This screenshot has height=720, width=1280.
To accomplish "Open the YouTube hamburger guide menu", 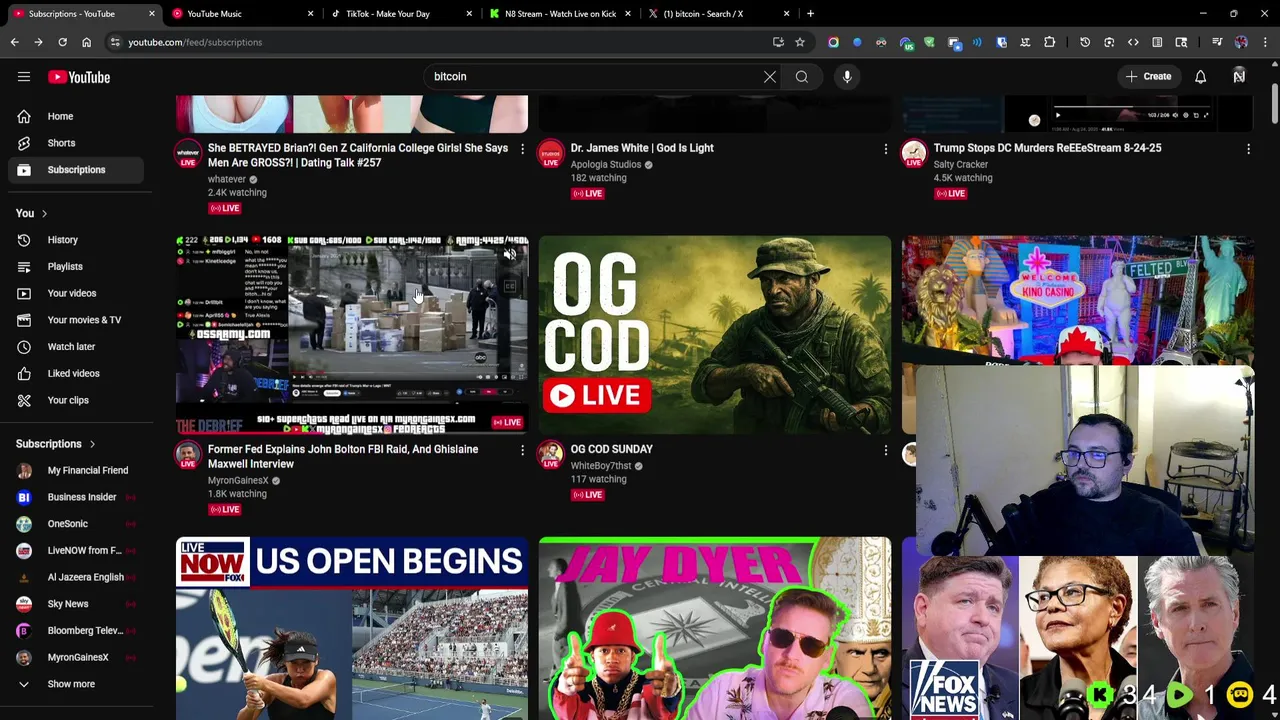I will 24,77.
